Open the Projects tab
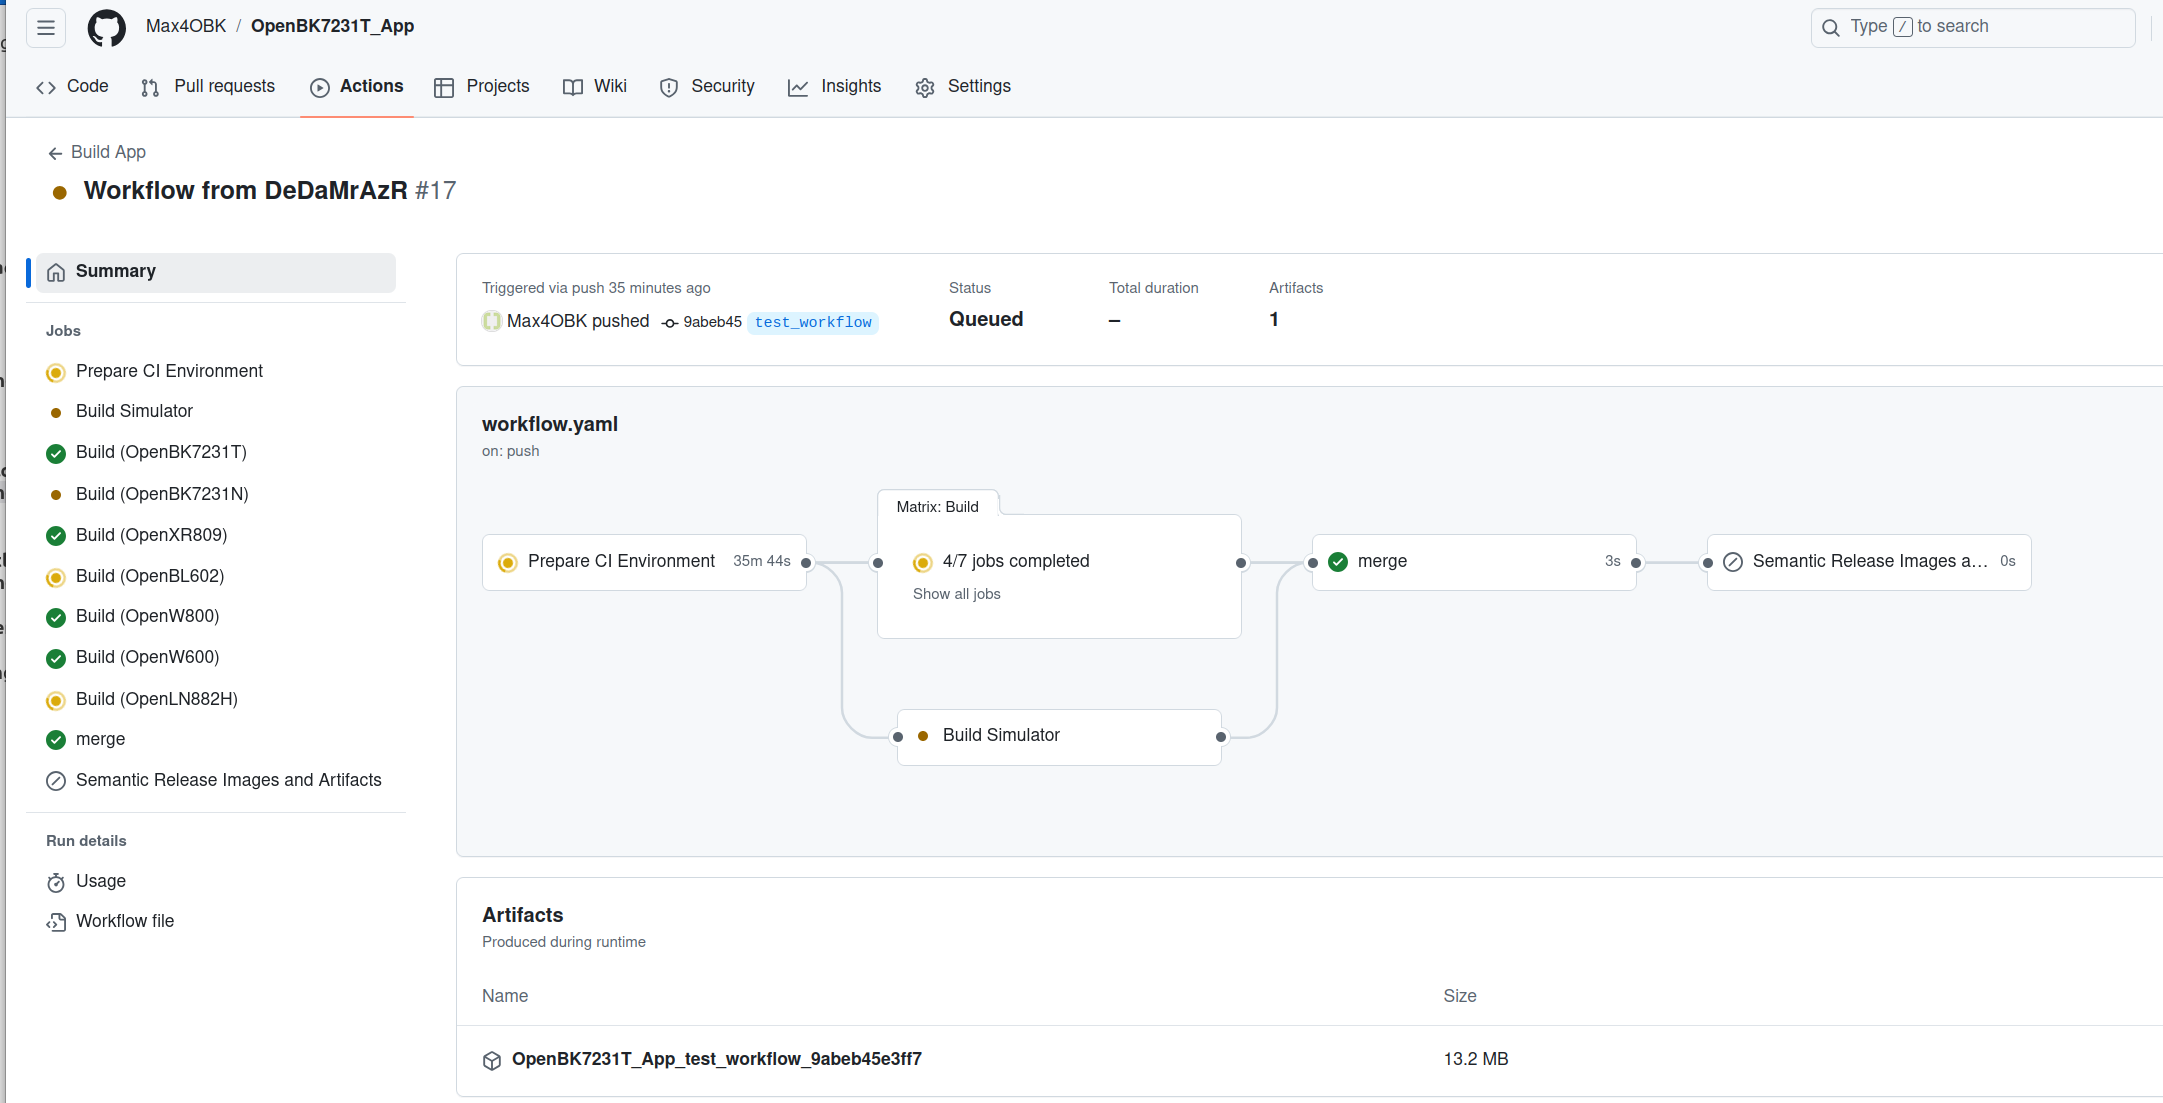The width and height of the screenshot is (2163, 1103). point(481,87)
